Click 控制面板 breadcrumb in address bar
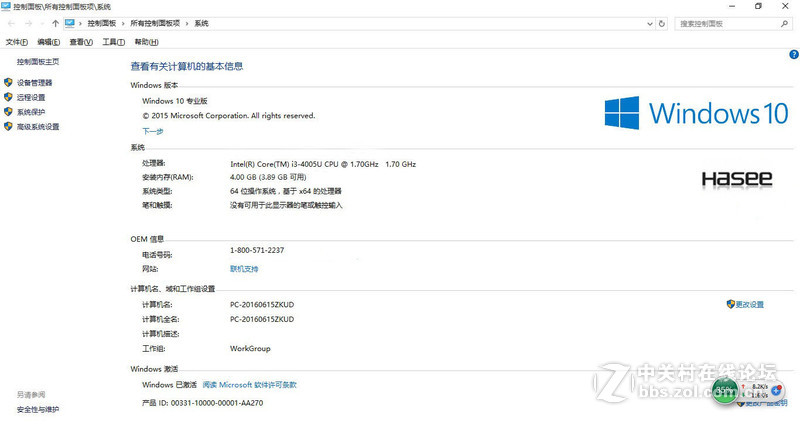 point(102,23)
